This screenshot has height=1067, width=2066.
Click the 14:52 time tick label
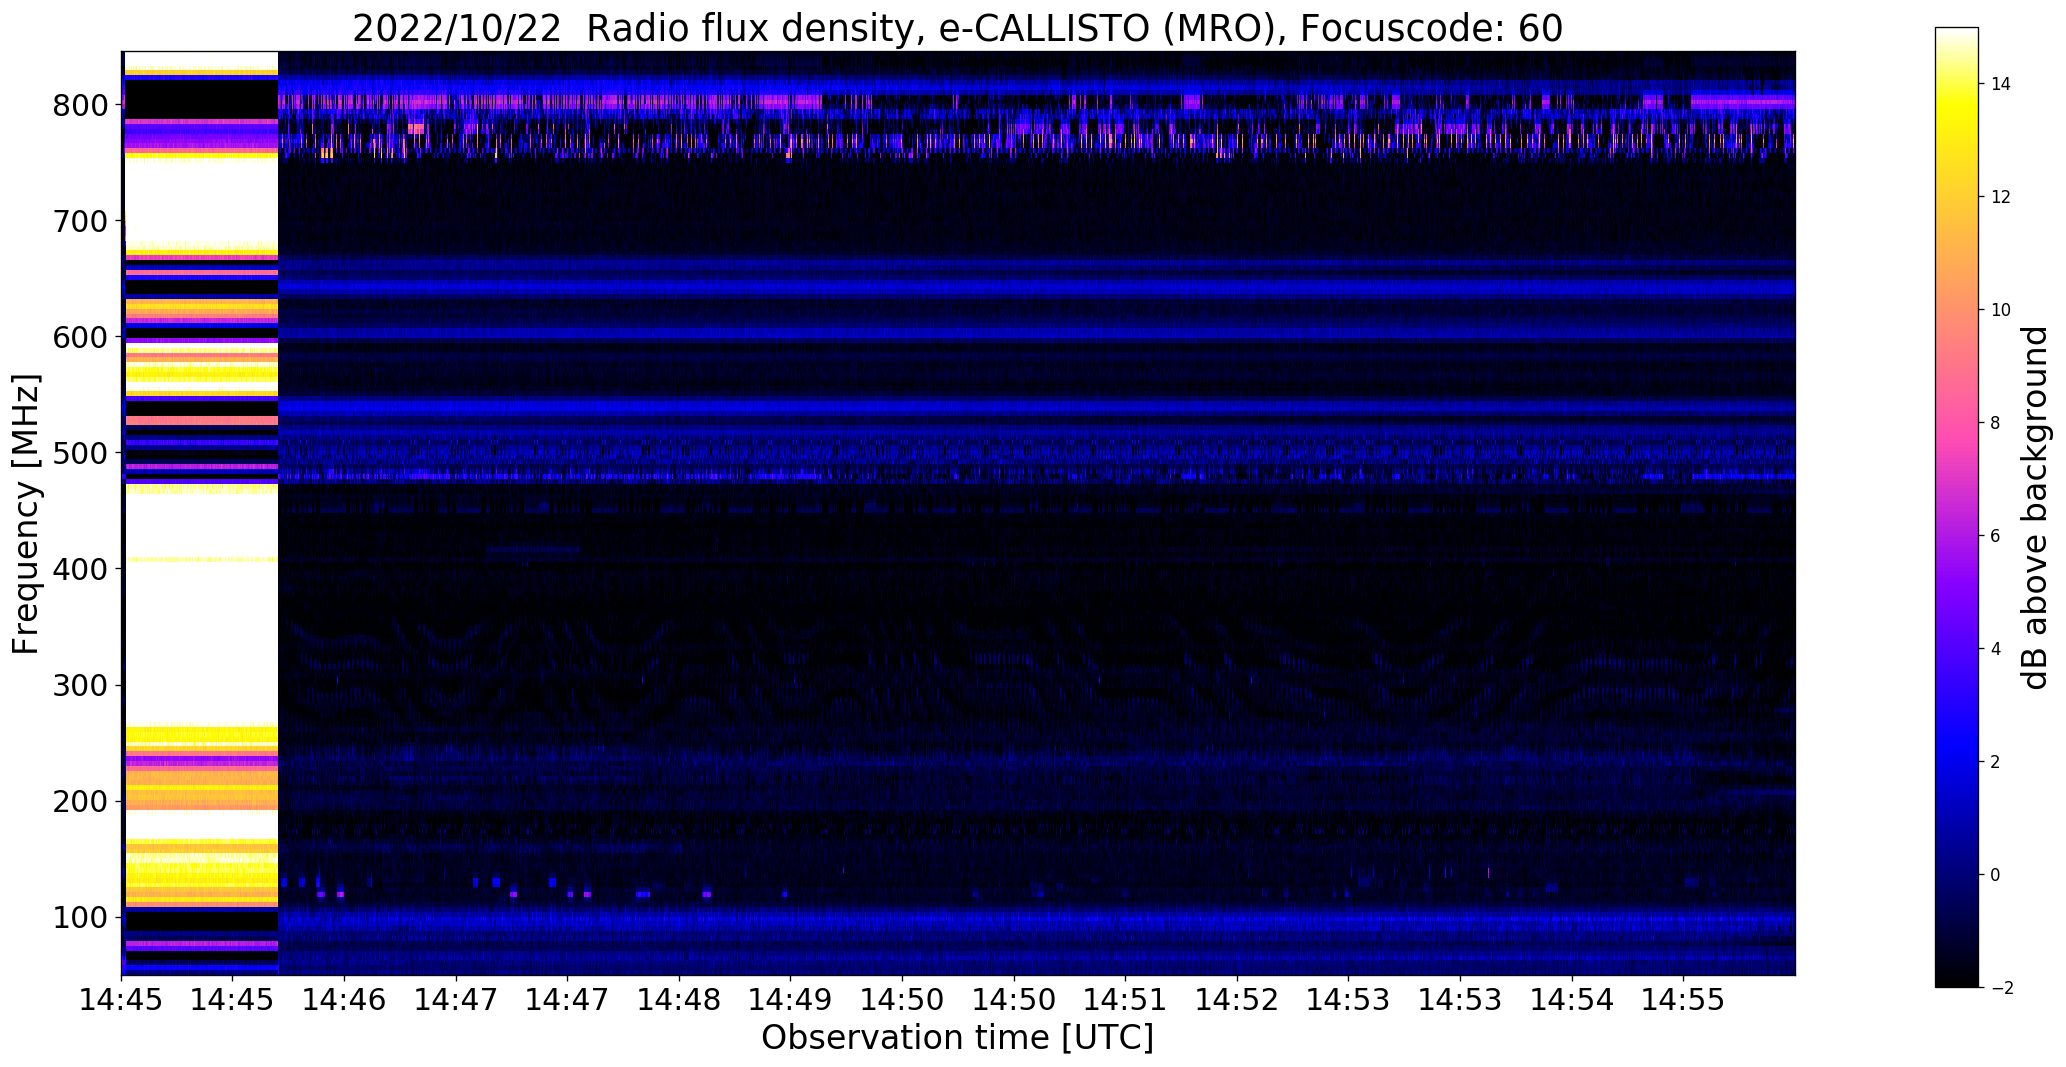pos(1238,999)
